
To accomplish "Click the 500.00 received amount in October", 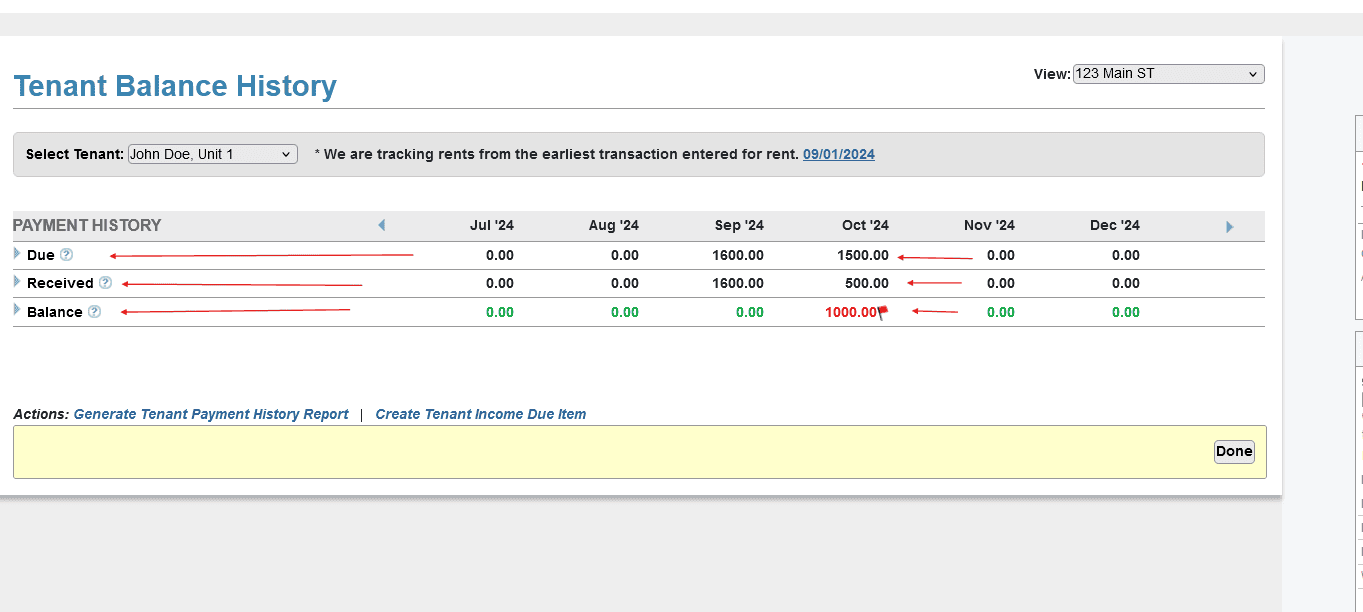I will (x=866, y=283).
